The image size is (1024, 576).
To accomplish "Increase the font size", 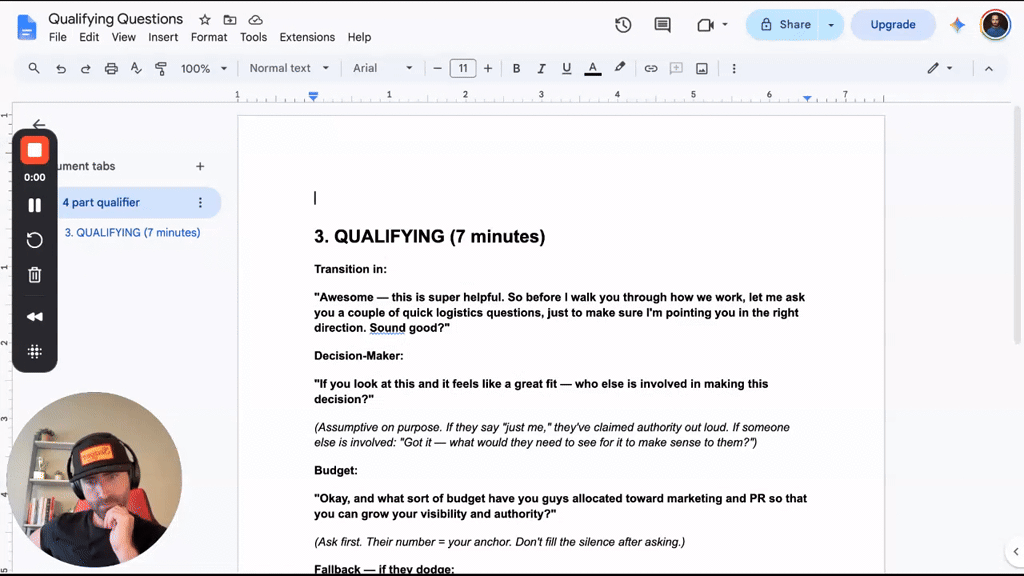I will click(488, 68).
